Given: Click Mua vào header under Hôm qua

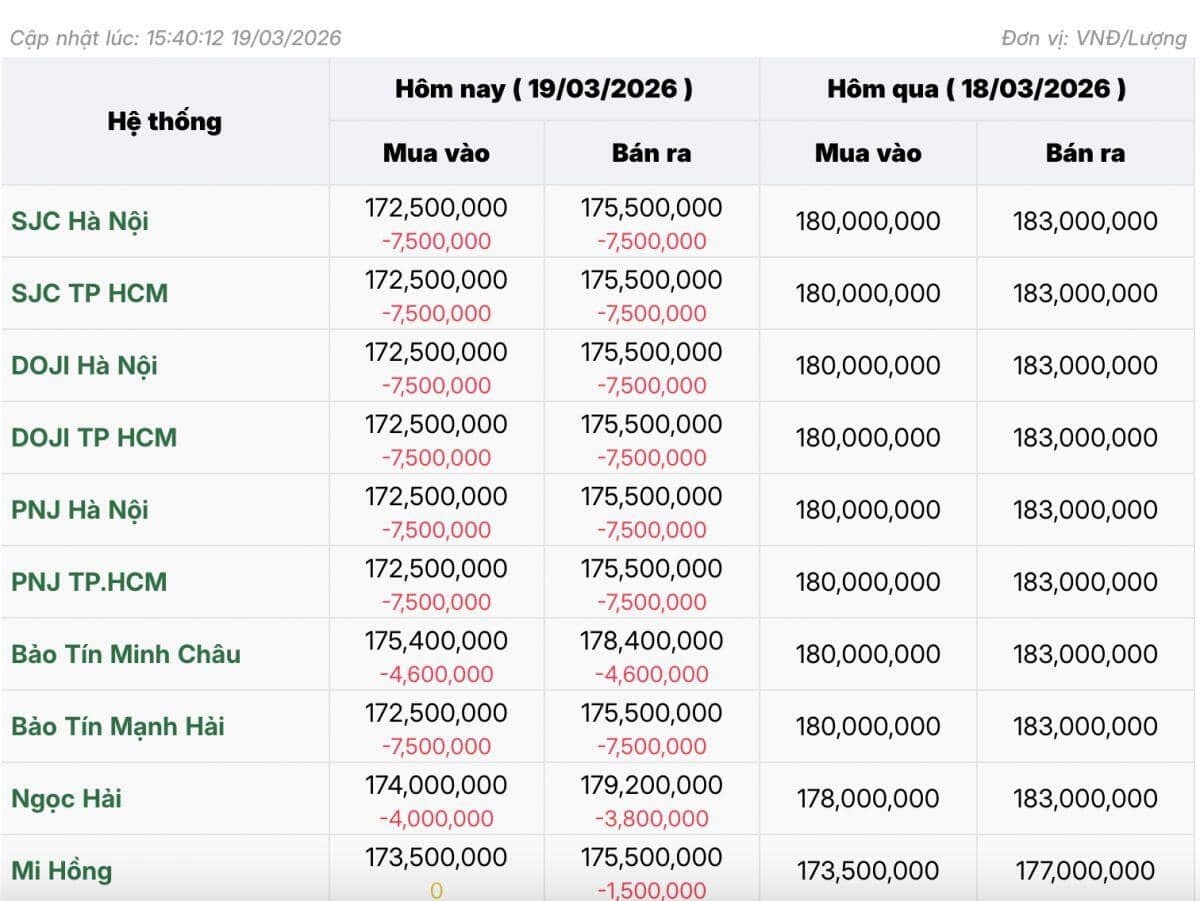Looking at the screenshot, I should (x=868, y=153).
